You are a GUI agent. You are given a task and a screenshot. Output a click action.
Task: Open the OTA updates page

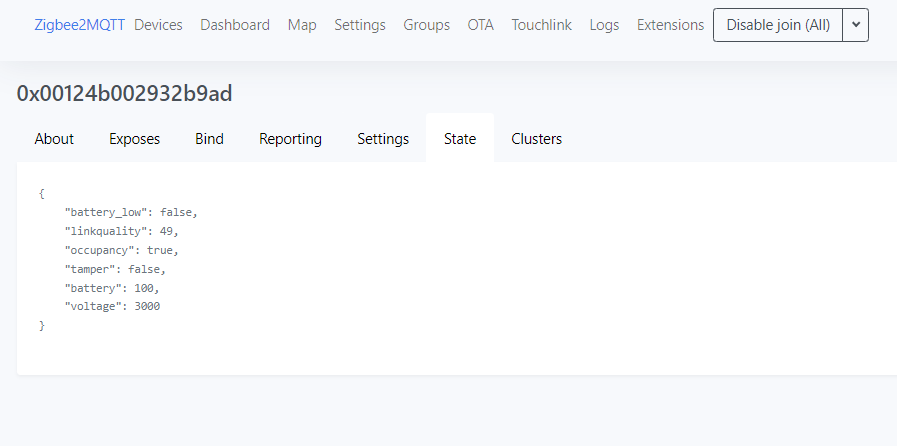(481, 25)
